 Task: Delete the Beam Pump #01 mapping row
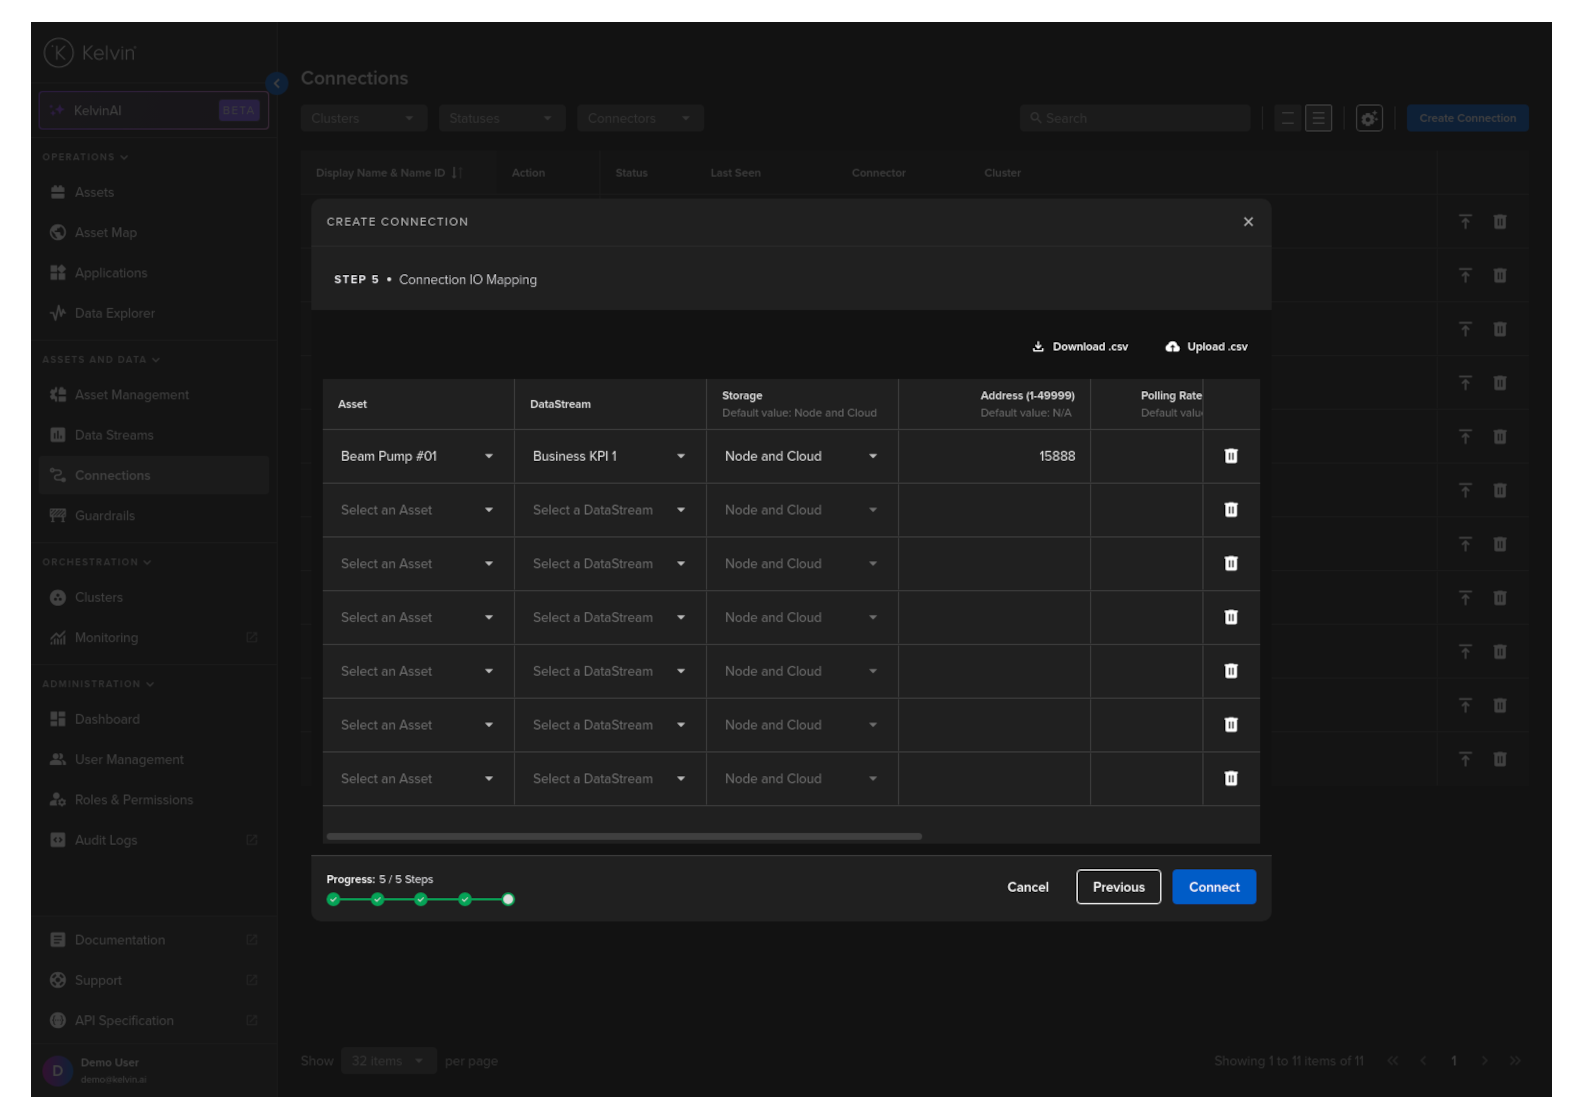pyautogui.click(x=1231, y=456)
